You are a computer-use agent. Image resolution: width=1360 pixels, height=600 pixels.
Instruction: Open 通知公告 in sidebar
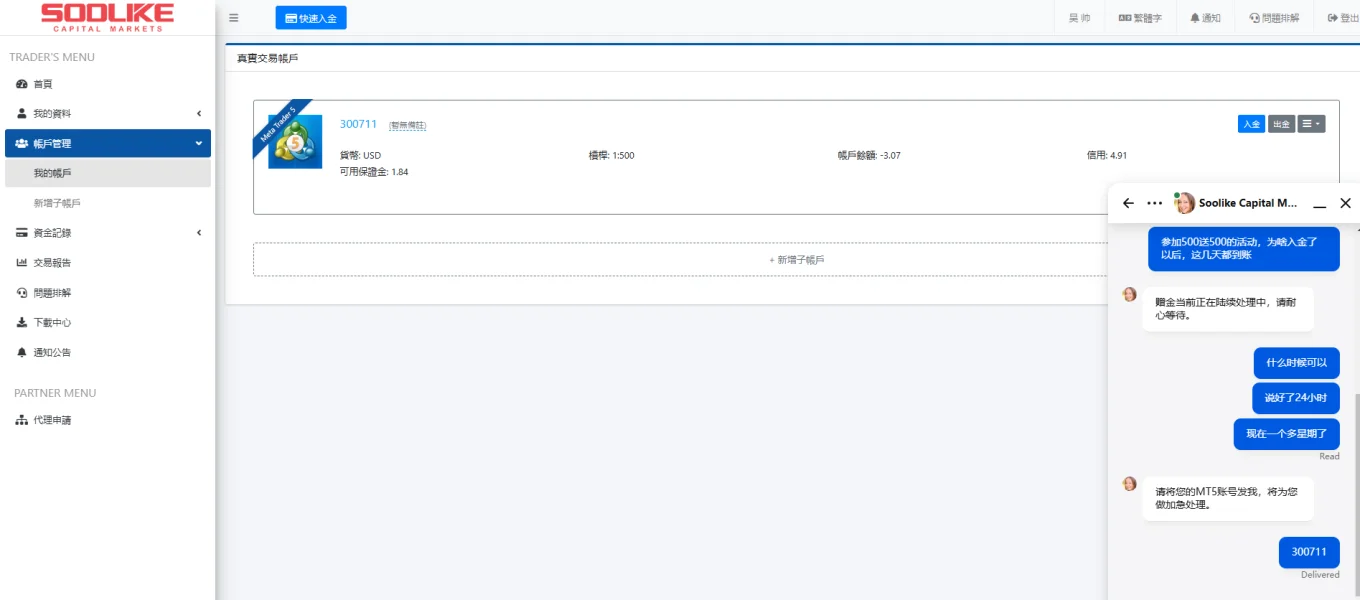[x=52, y=353]
